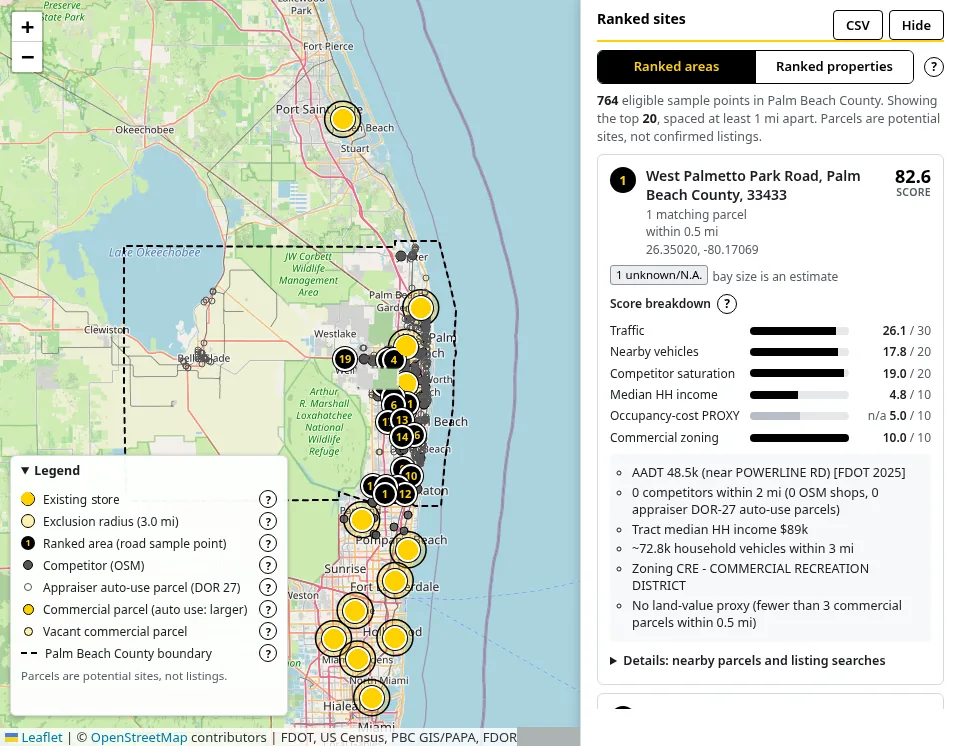Click existing store marker near Port Saint Lucie
Viewport: 960px width, 746px height.
(x=343, y=119)
